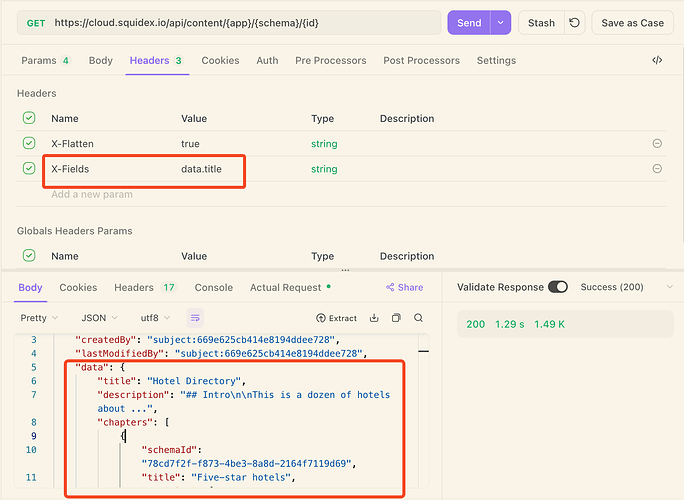The image size is (684, 500).
Task: Open the Send options dropdown arrow
Action: click(501, 23)
